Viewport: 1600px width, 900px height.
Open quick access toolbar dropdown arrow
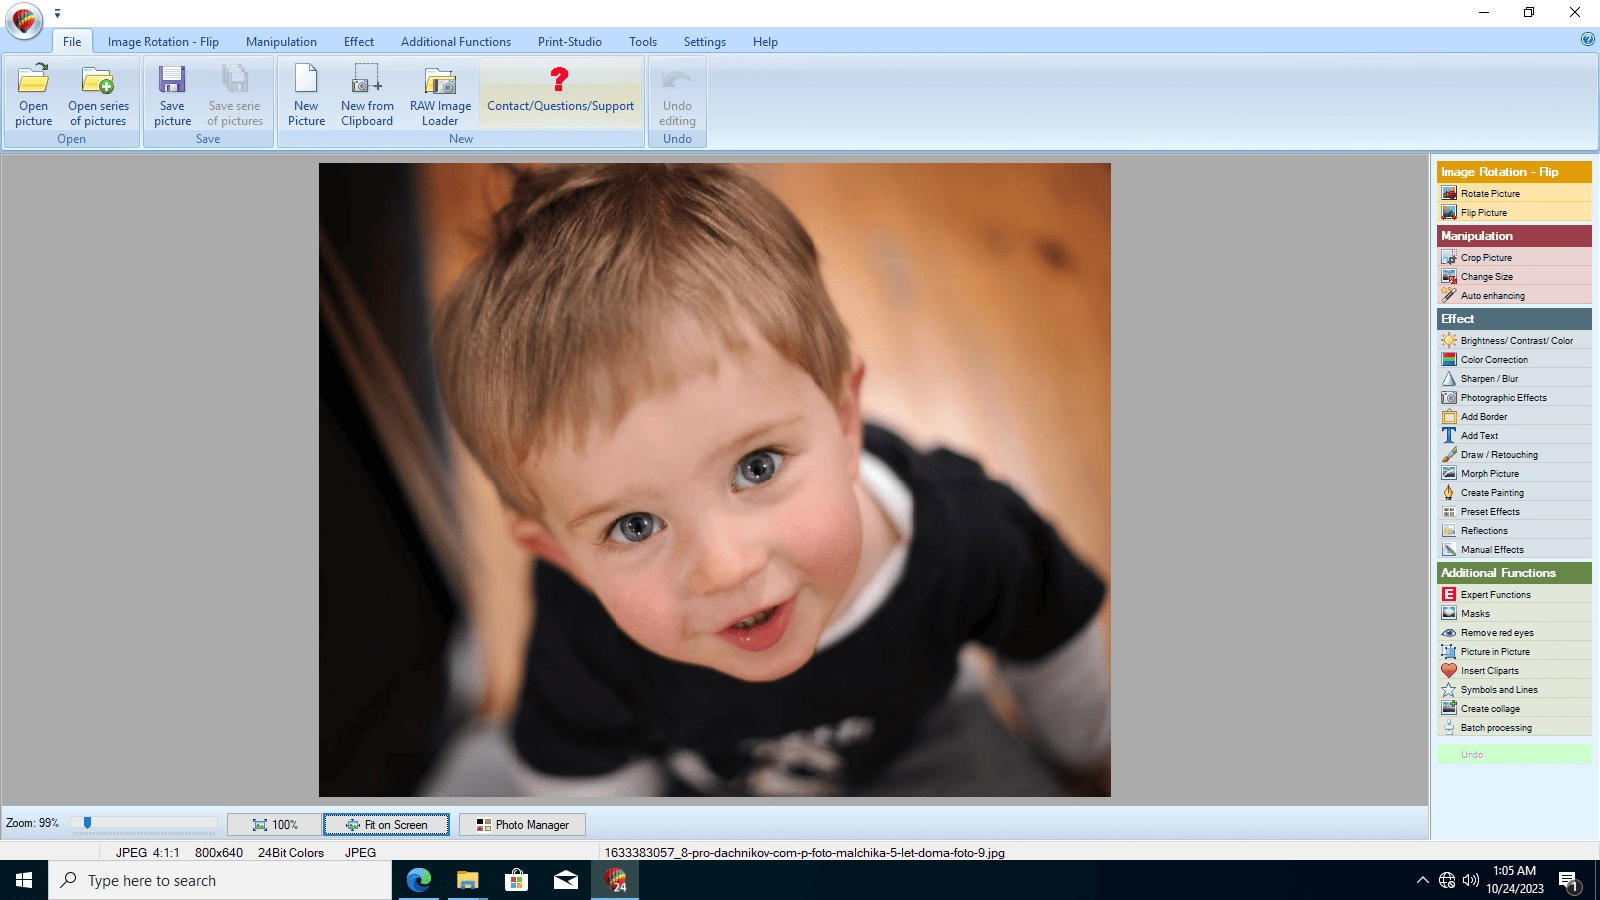tap(57, 13)
